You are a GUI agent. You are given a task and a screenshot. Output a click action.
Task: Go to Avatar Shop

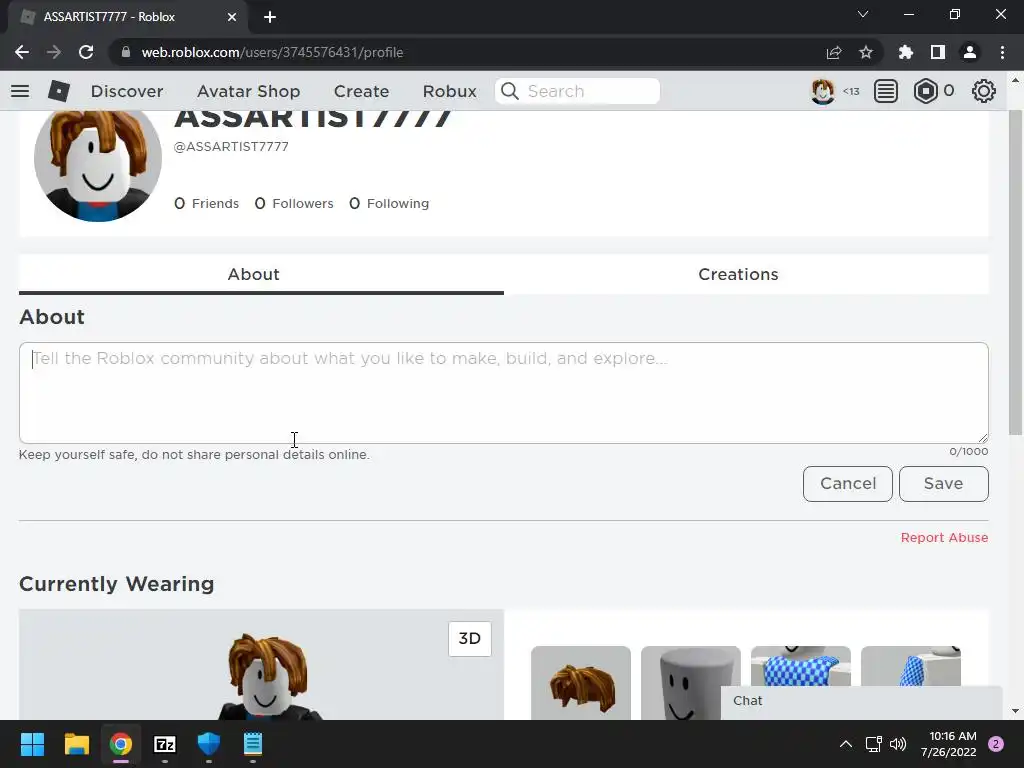pos(249,91)
